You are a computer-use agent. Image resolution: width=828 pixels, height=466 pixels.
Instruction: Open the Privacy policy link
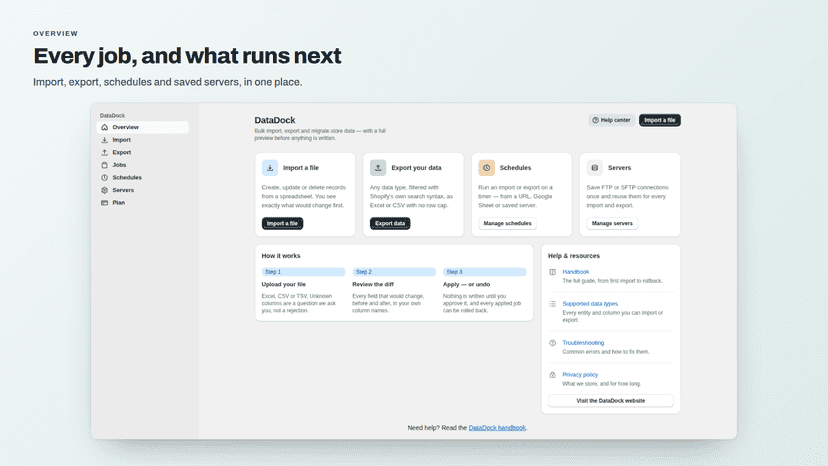point(580,375)
